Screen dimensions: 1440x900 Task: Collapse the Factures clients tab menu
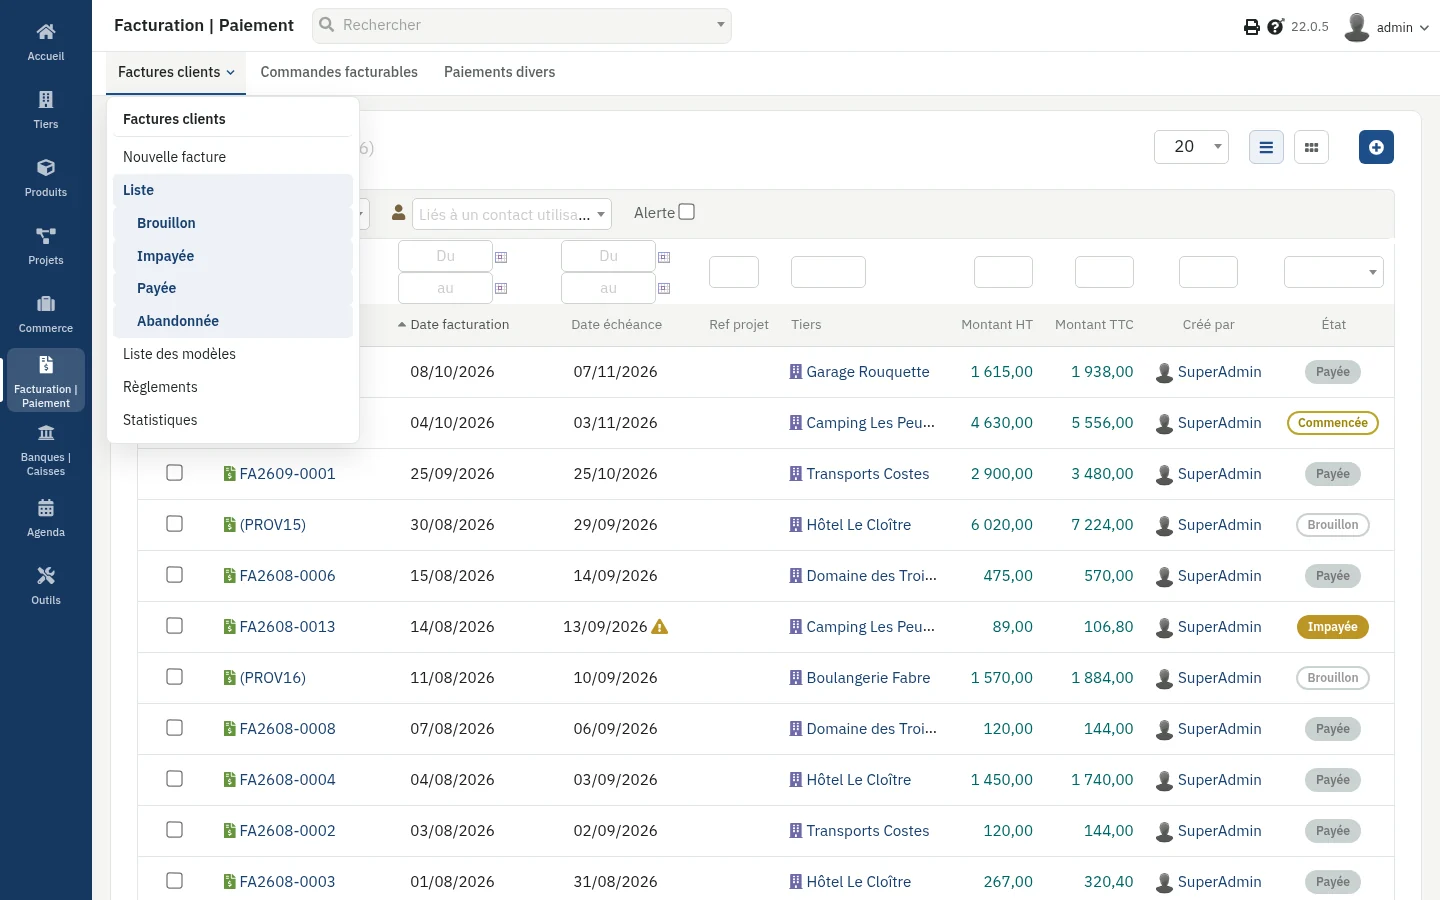pos(176,72)
